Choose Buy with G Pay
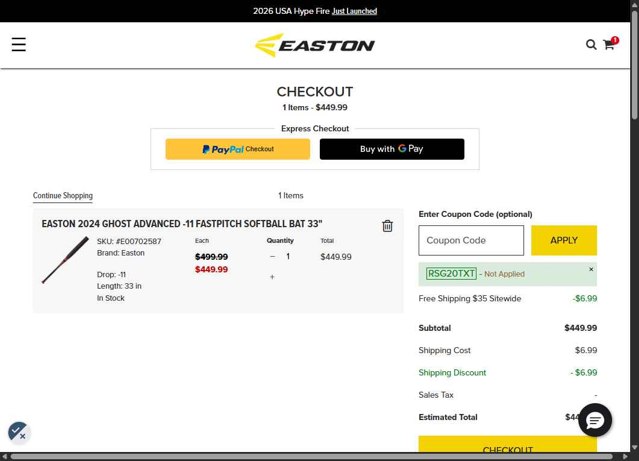The image size is (639, 461). click(392, 149)
